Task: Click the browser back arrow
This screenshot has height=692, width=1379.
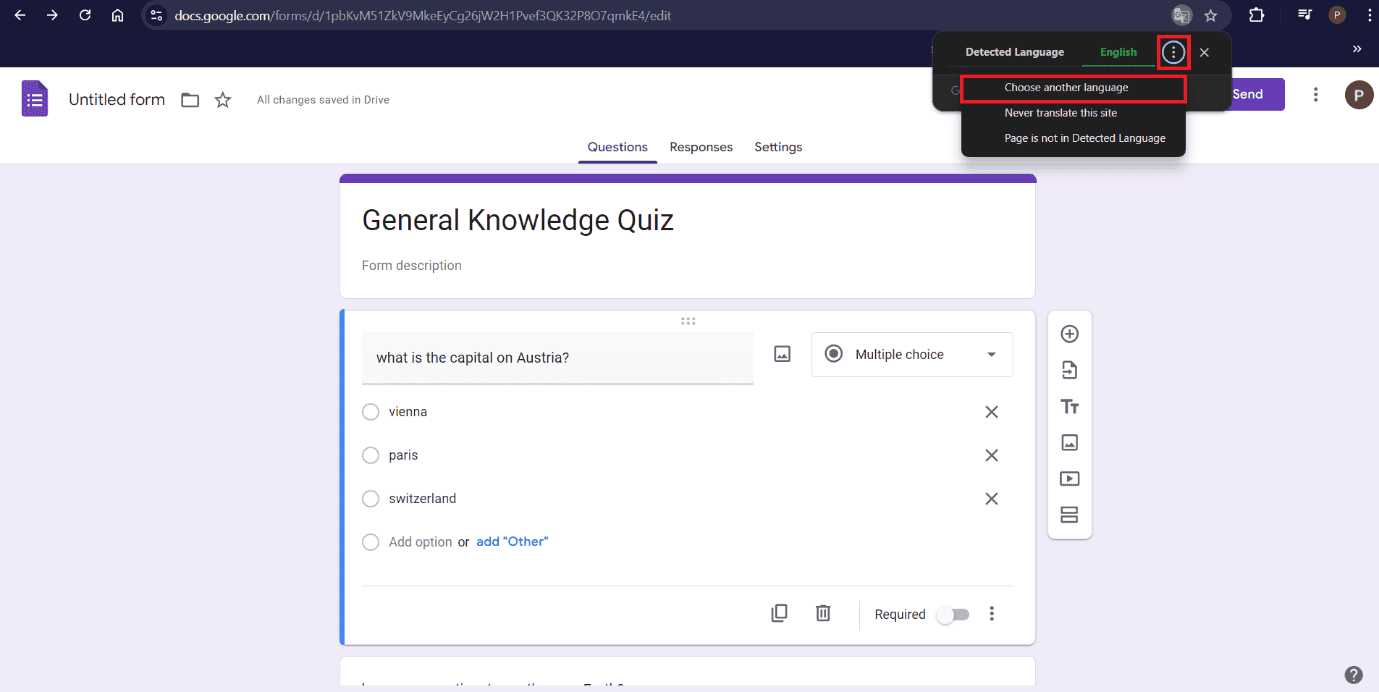Action: point(20,15)
